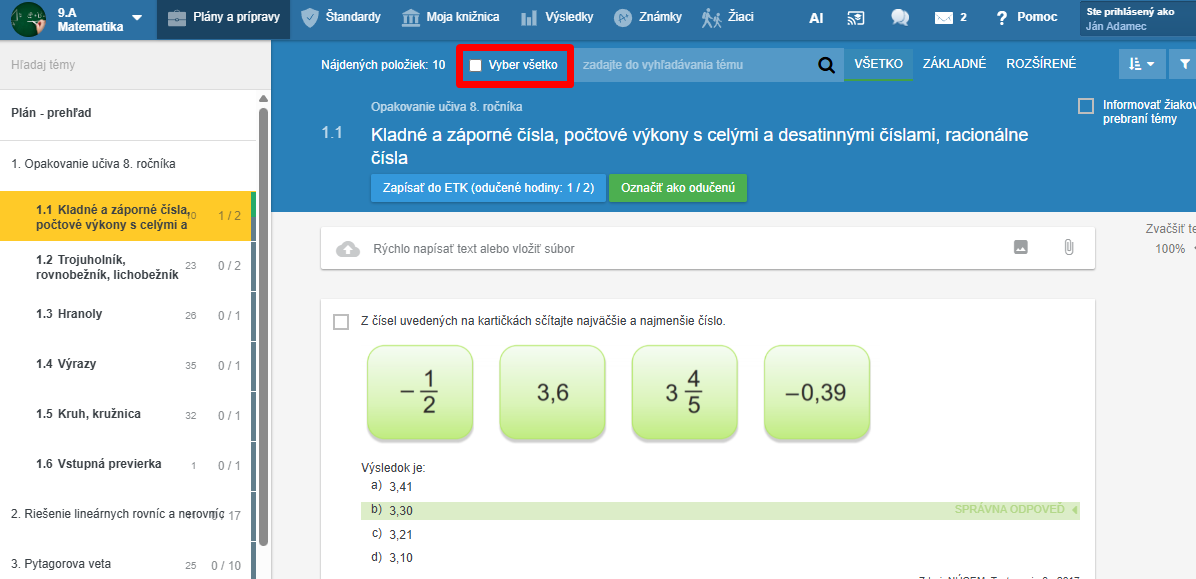
Task: Select topic 1.6 Vstupná previerka
Action: pos(127,465)
